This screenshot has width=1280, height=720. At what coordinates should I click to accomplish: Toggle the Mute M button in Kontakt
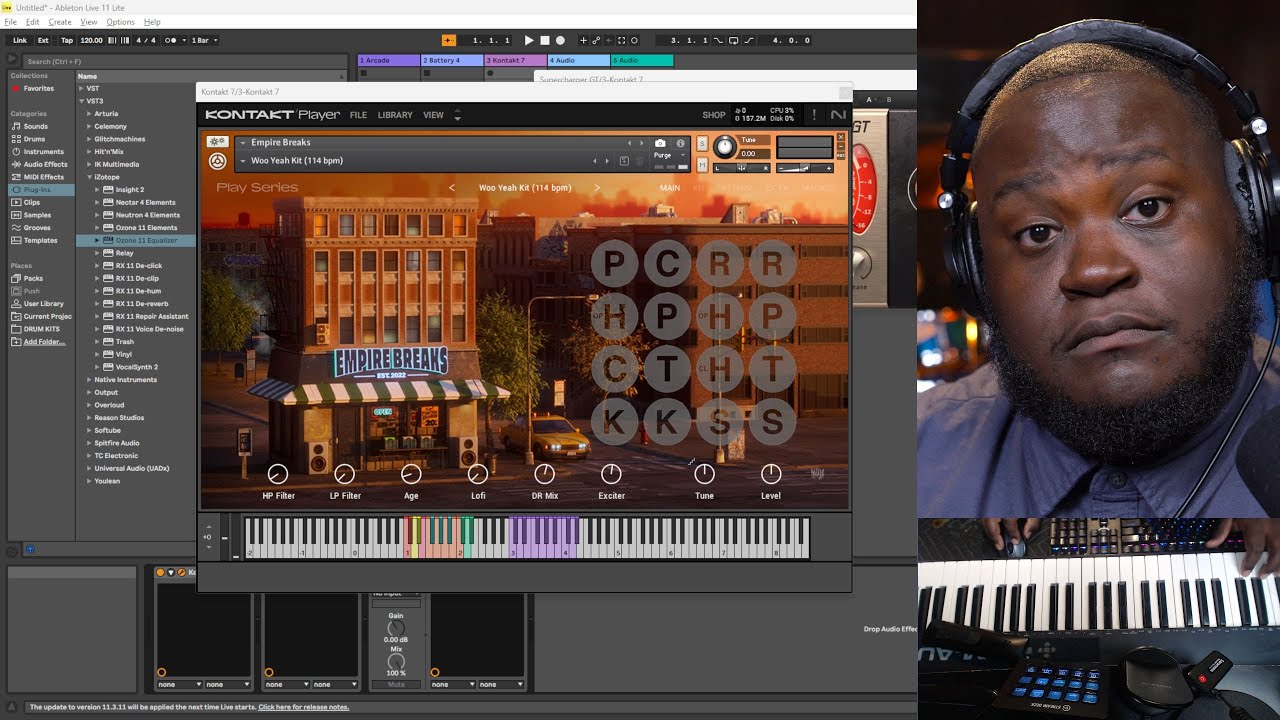(702, 165)
